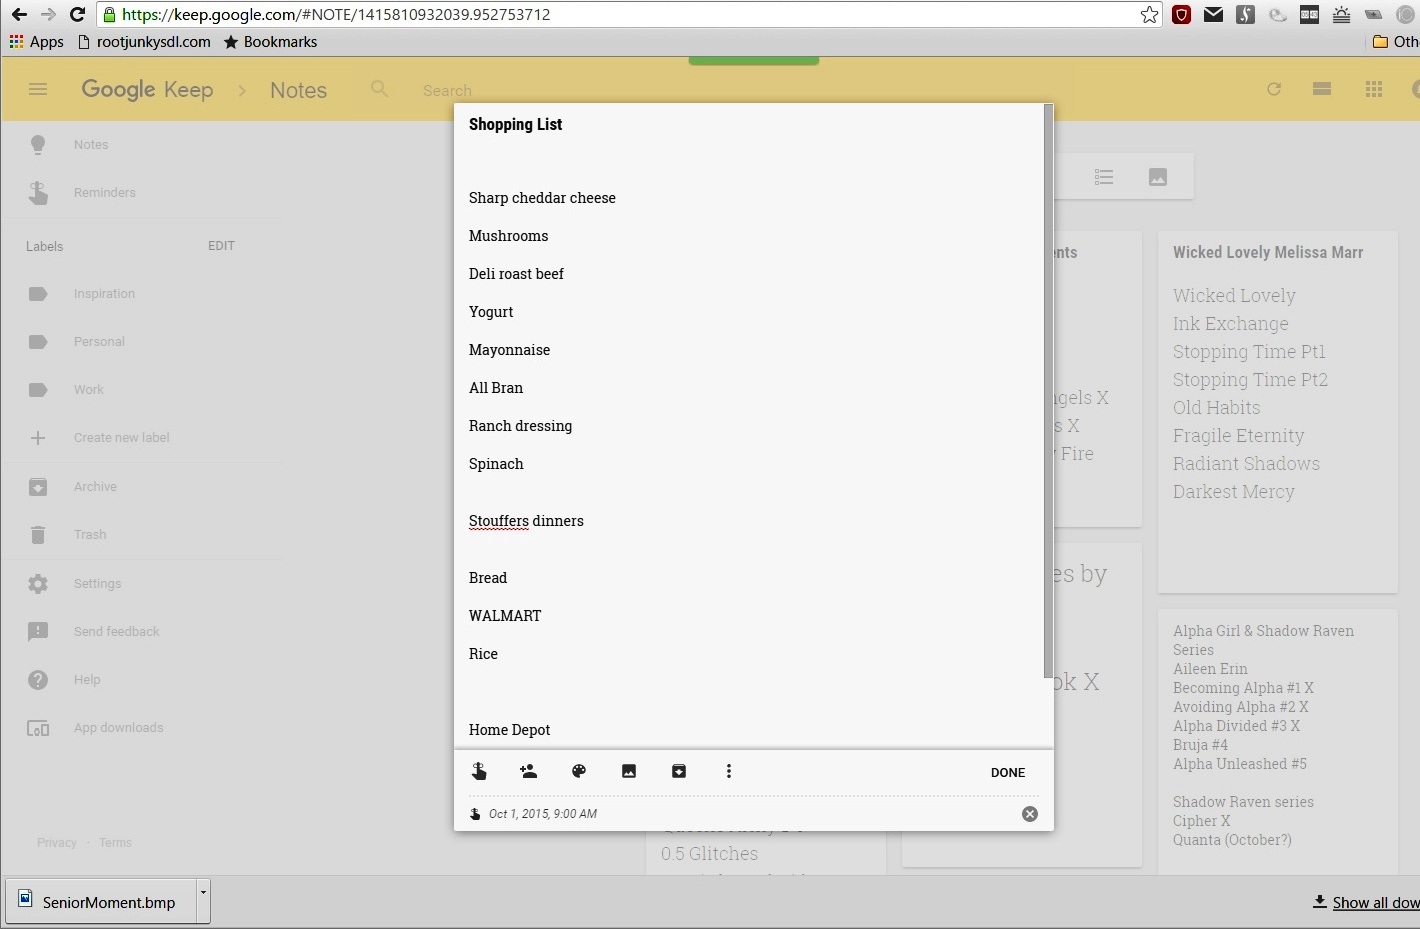This screenshot has height=929, width=1420.
Task: Open the note color palette icon
Action: pos(578,771)
